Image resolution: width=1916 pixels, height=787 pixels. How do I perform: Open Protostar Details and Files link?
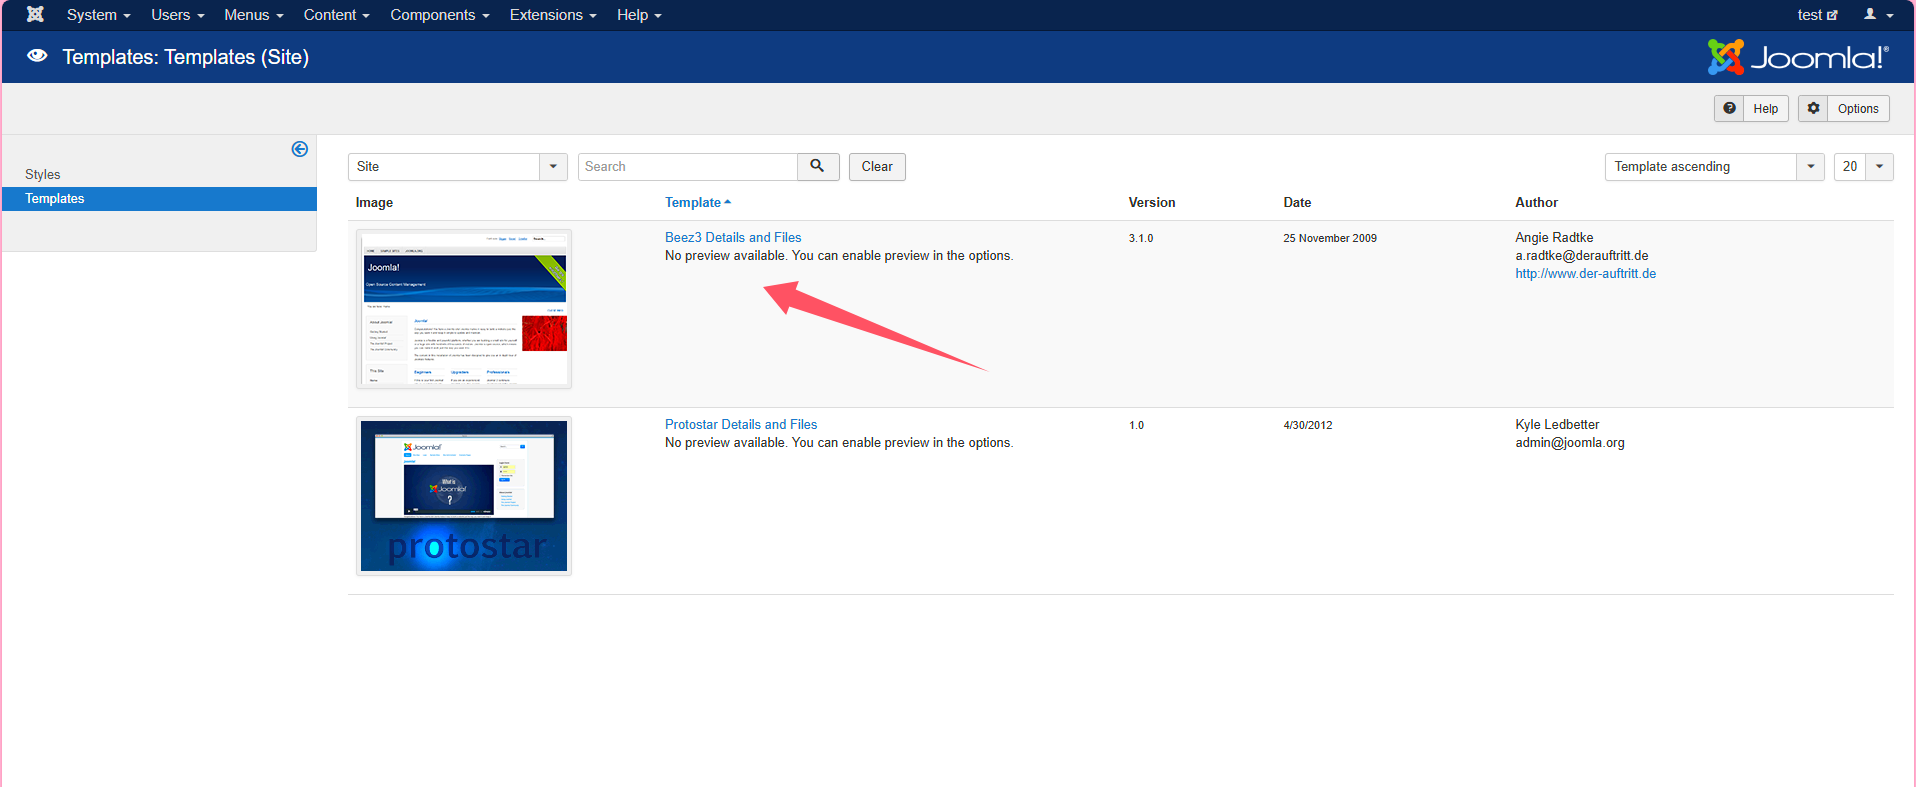pos(741,424)
